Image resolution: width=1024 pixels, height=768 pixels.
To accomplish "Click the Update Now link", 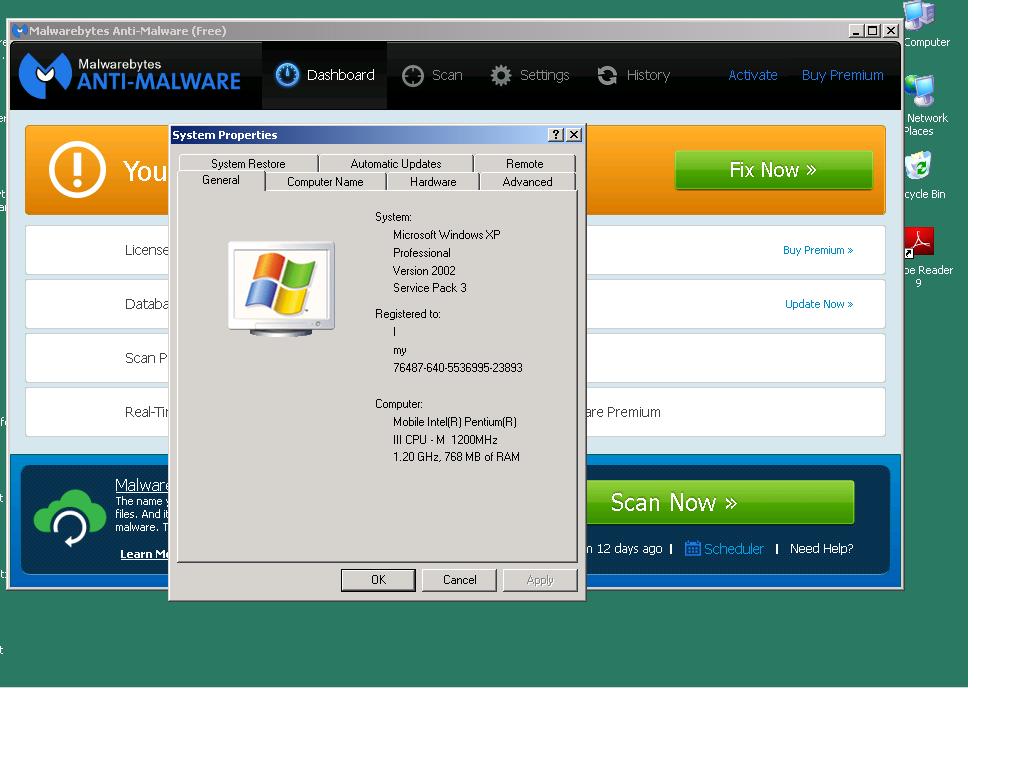I will coord(819,304).
